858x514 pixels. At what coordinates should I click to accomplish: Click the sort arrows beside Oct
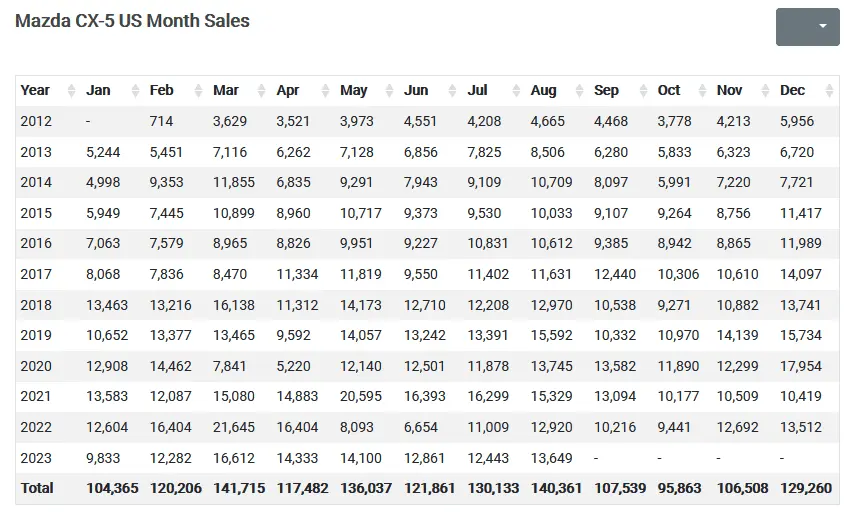click(x=702, y=91)
